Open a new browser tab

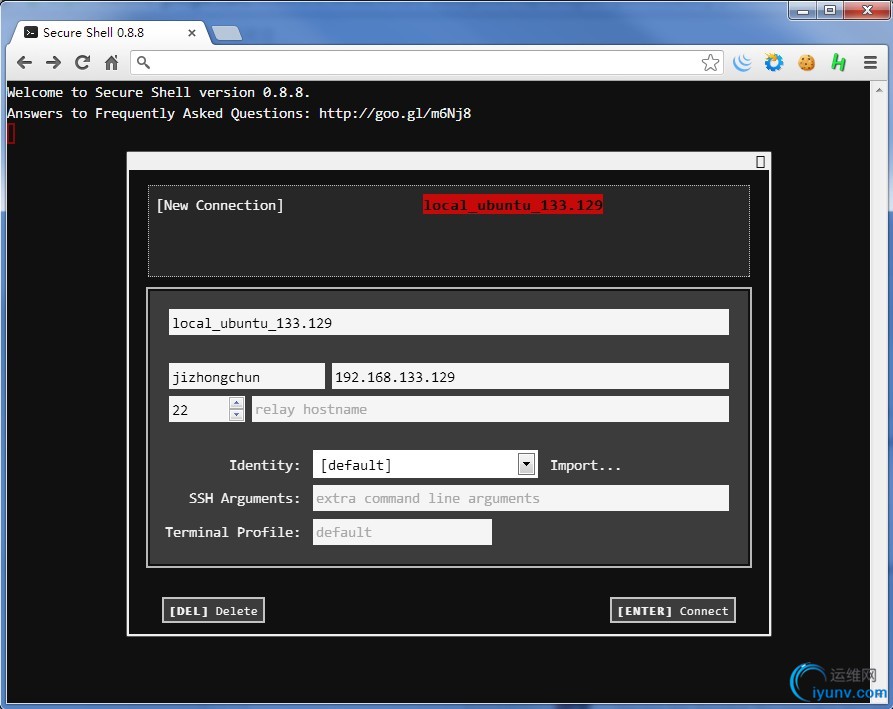point(227,33)
